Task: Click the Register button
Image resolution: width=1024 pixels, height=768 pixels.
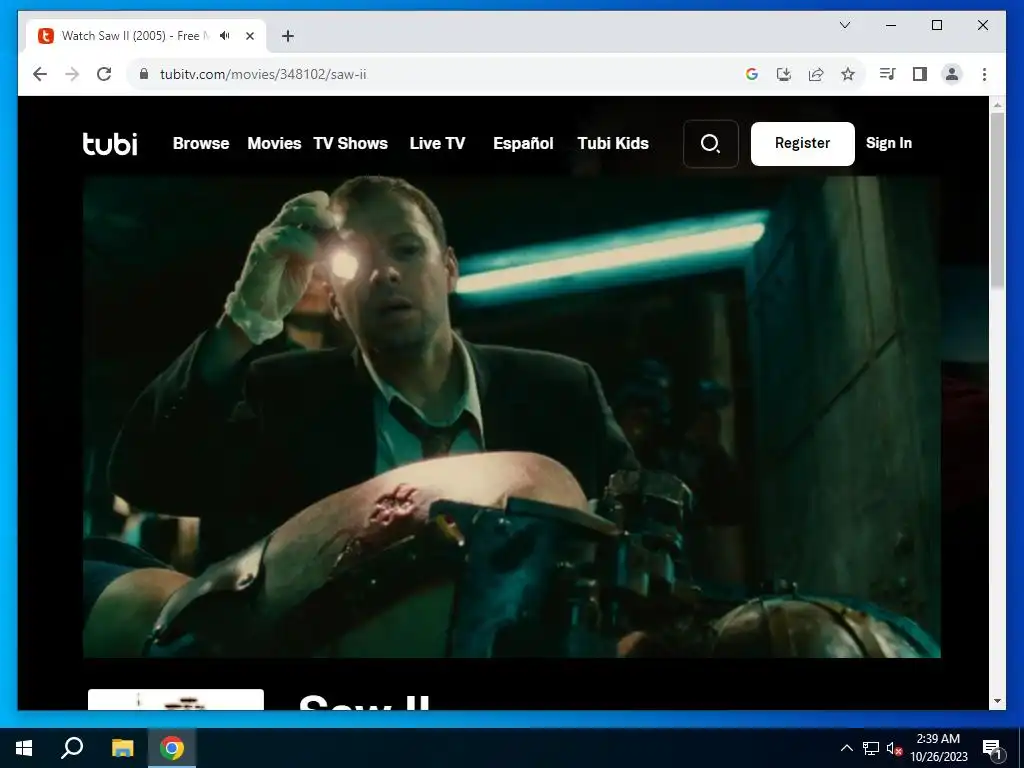Action: pyautogui.click(x=803, y=144)
